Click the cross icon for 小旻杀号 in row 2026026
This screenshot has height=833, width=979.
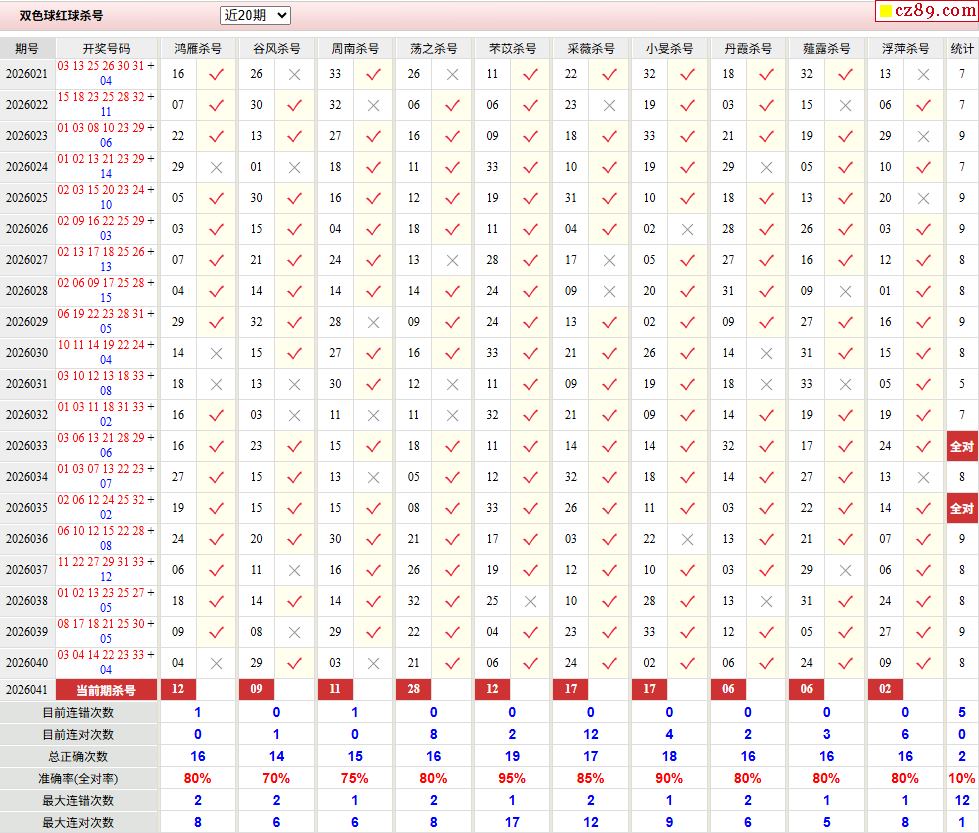pyautogui.click(x=687, y=229)
